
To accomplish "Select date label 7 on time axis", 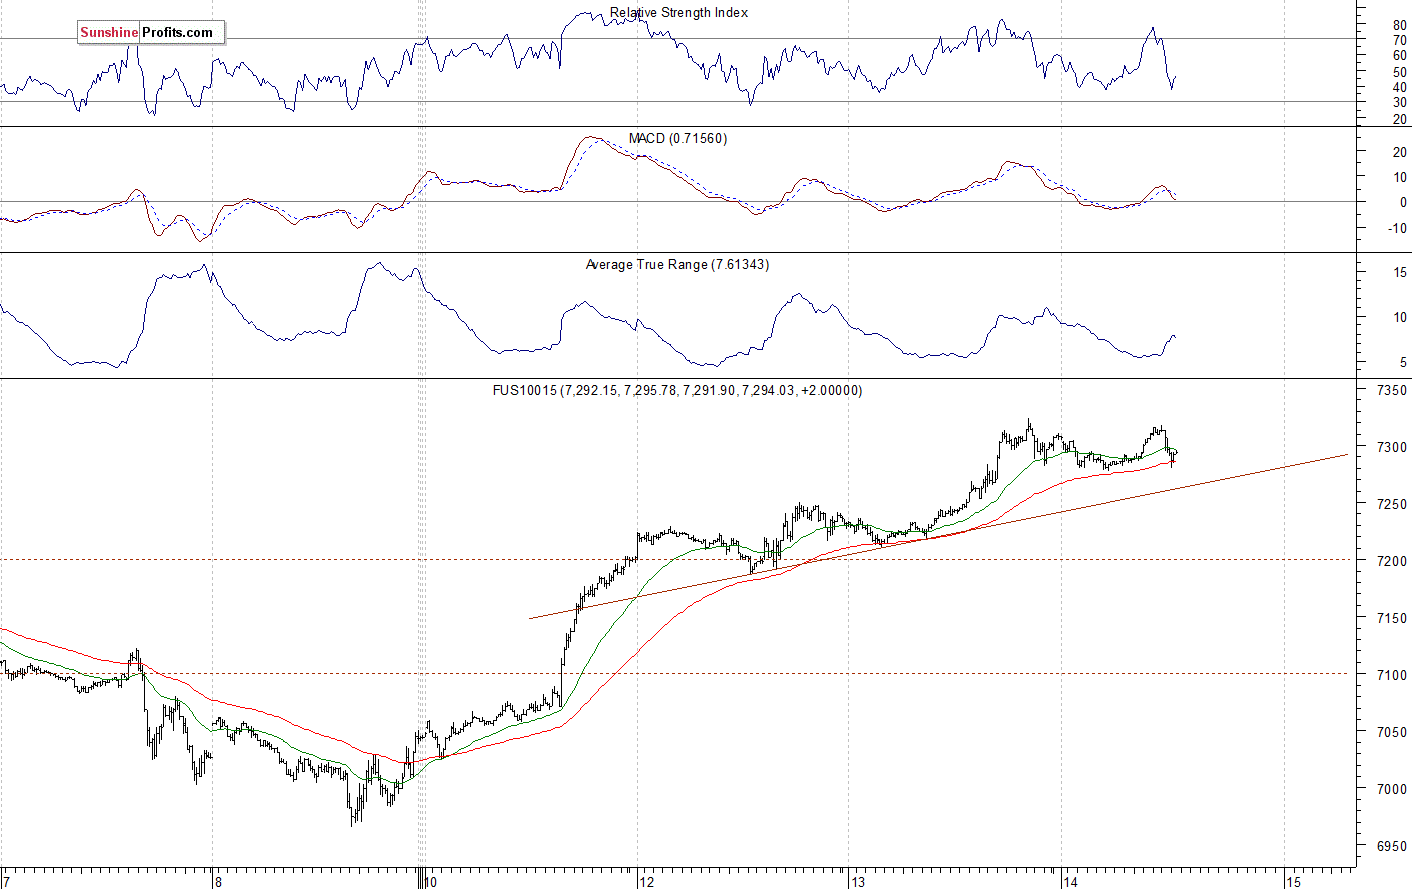I will tap(6, 882).
